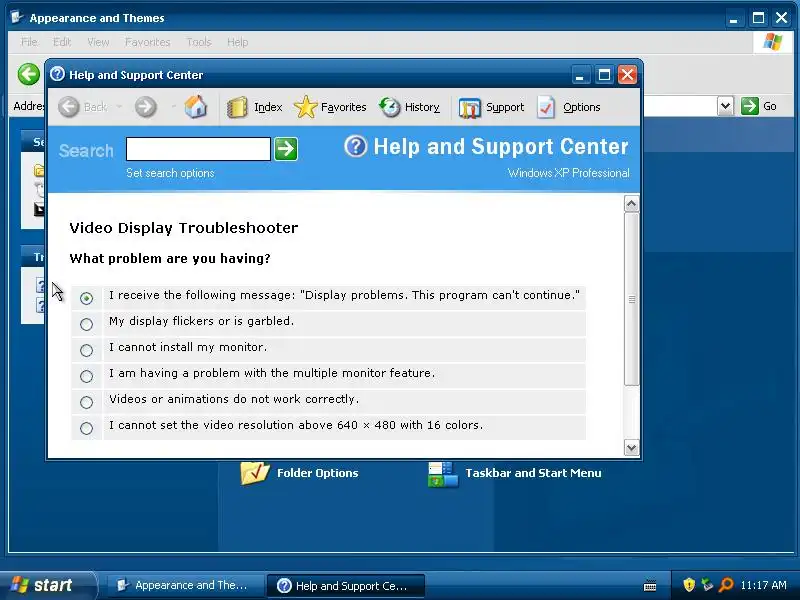Expand the address bar dropdown
The image size is (800, 600).
[x=726, y=106]
